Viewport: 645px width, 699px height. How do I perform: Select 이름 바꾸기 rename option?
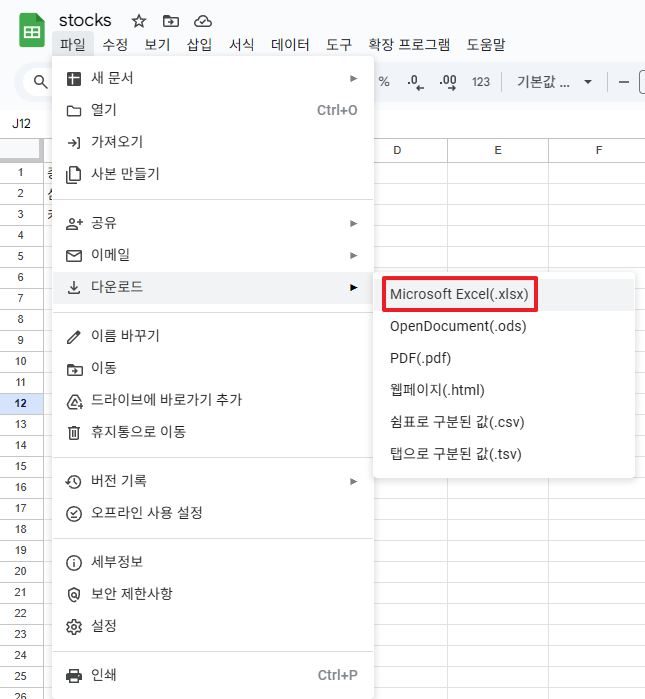(x=213, y=336)
